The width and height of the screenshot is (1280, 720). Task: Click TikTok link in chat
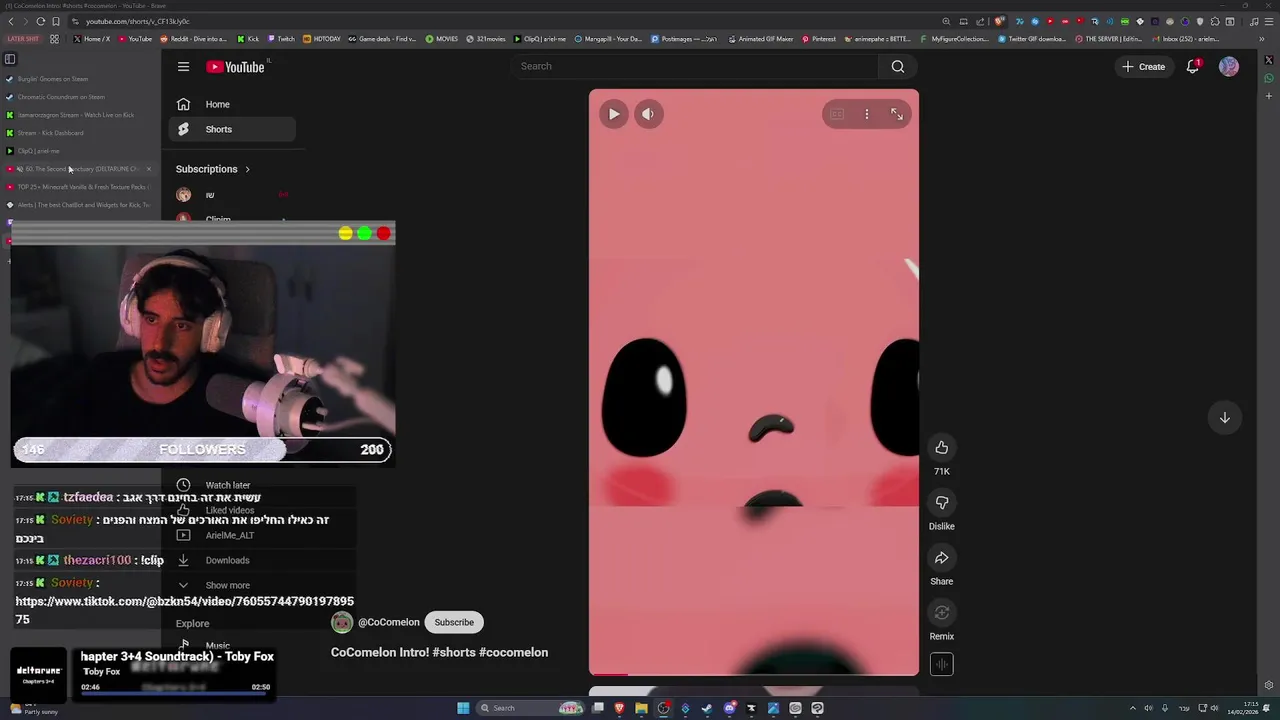(x=185, y=610)
